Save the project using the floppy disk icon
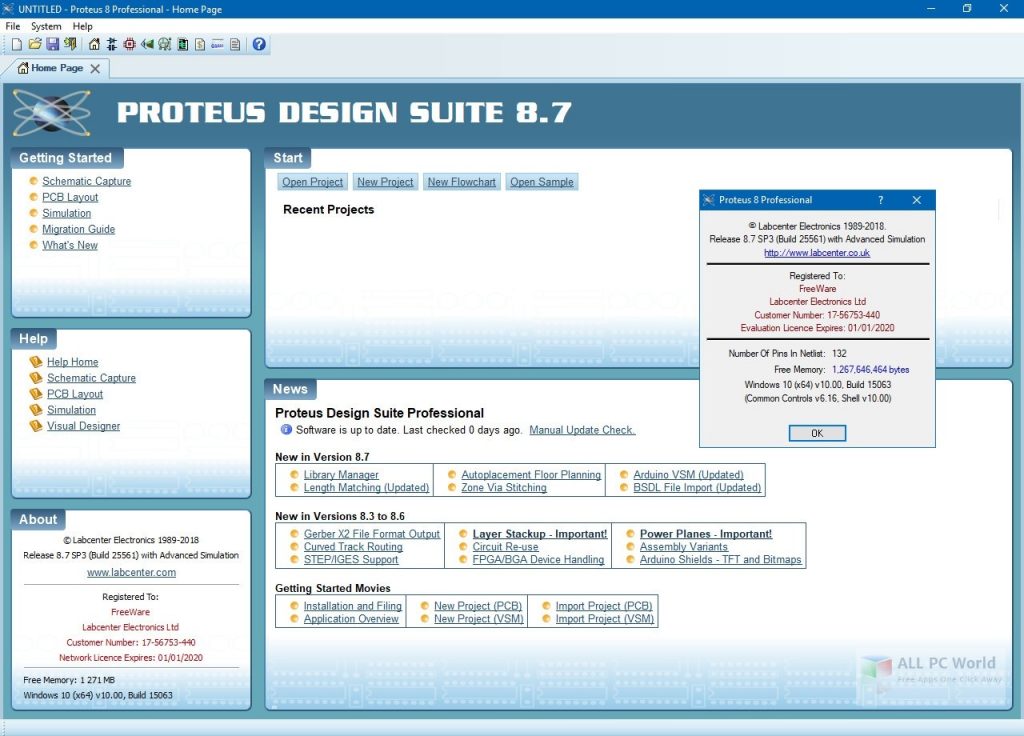Screen dimensions: 1024x736 [52, 44]
